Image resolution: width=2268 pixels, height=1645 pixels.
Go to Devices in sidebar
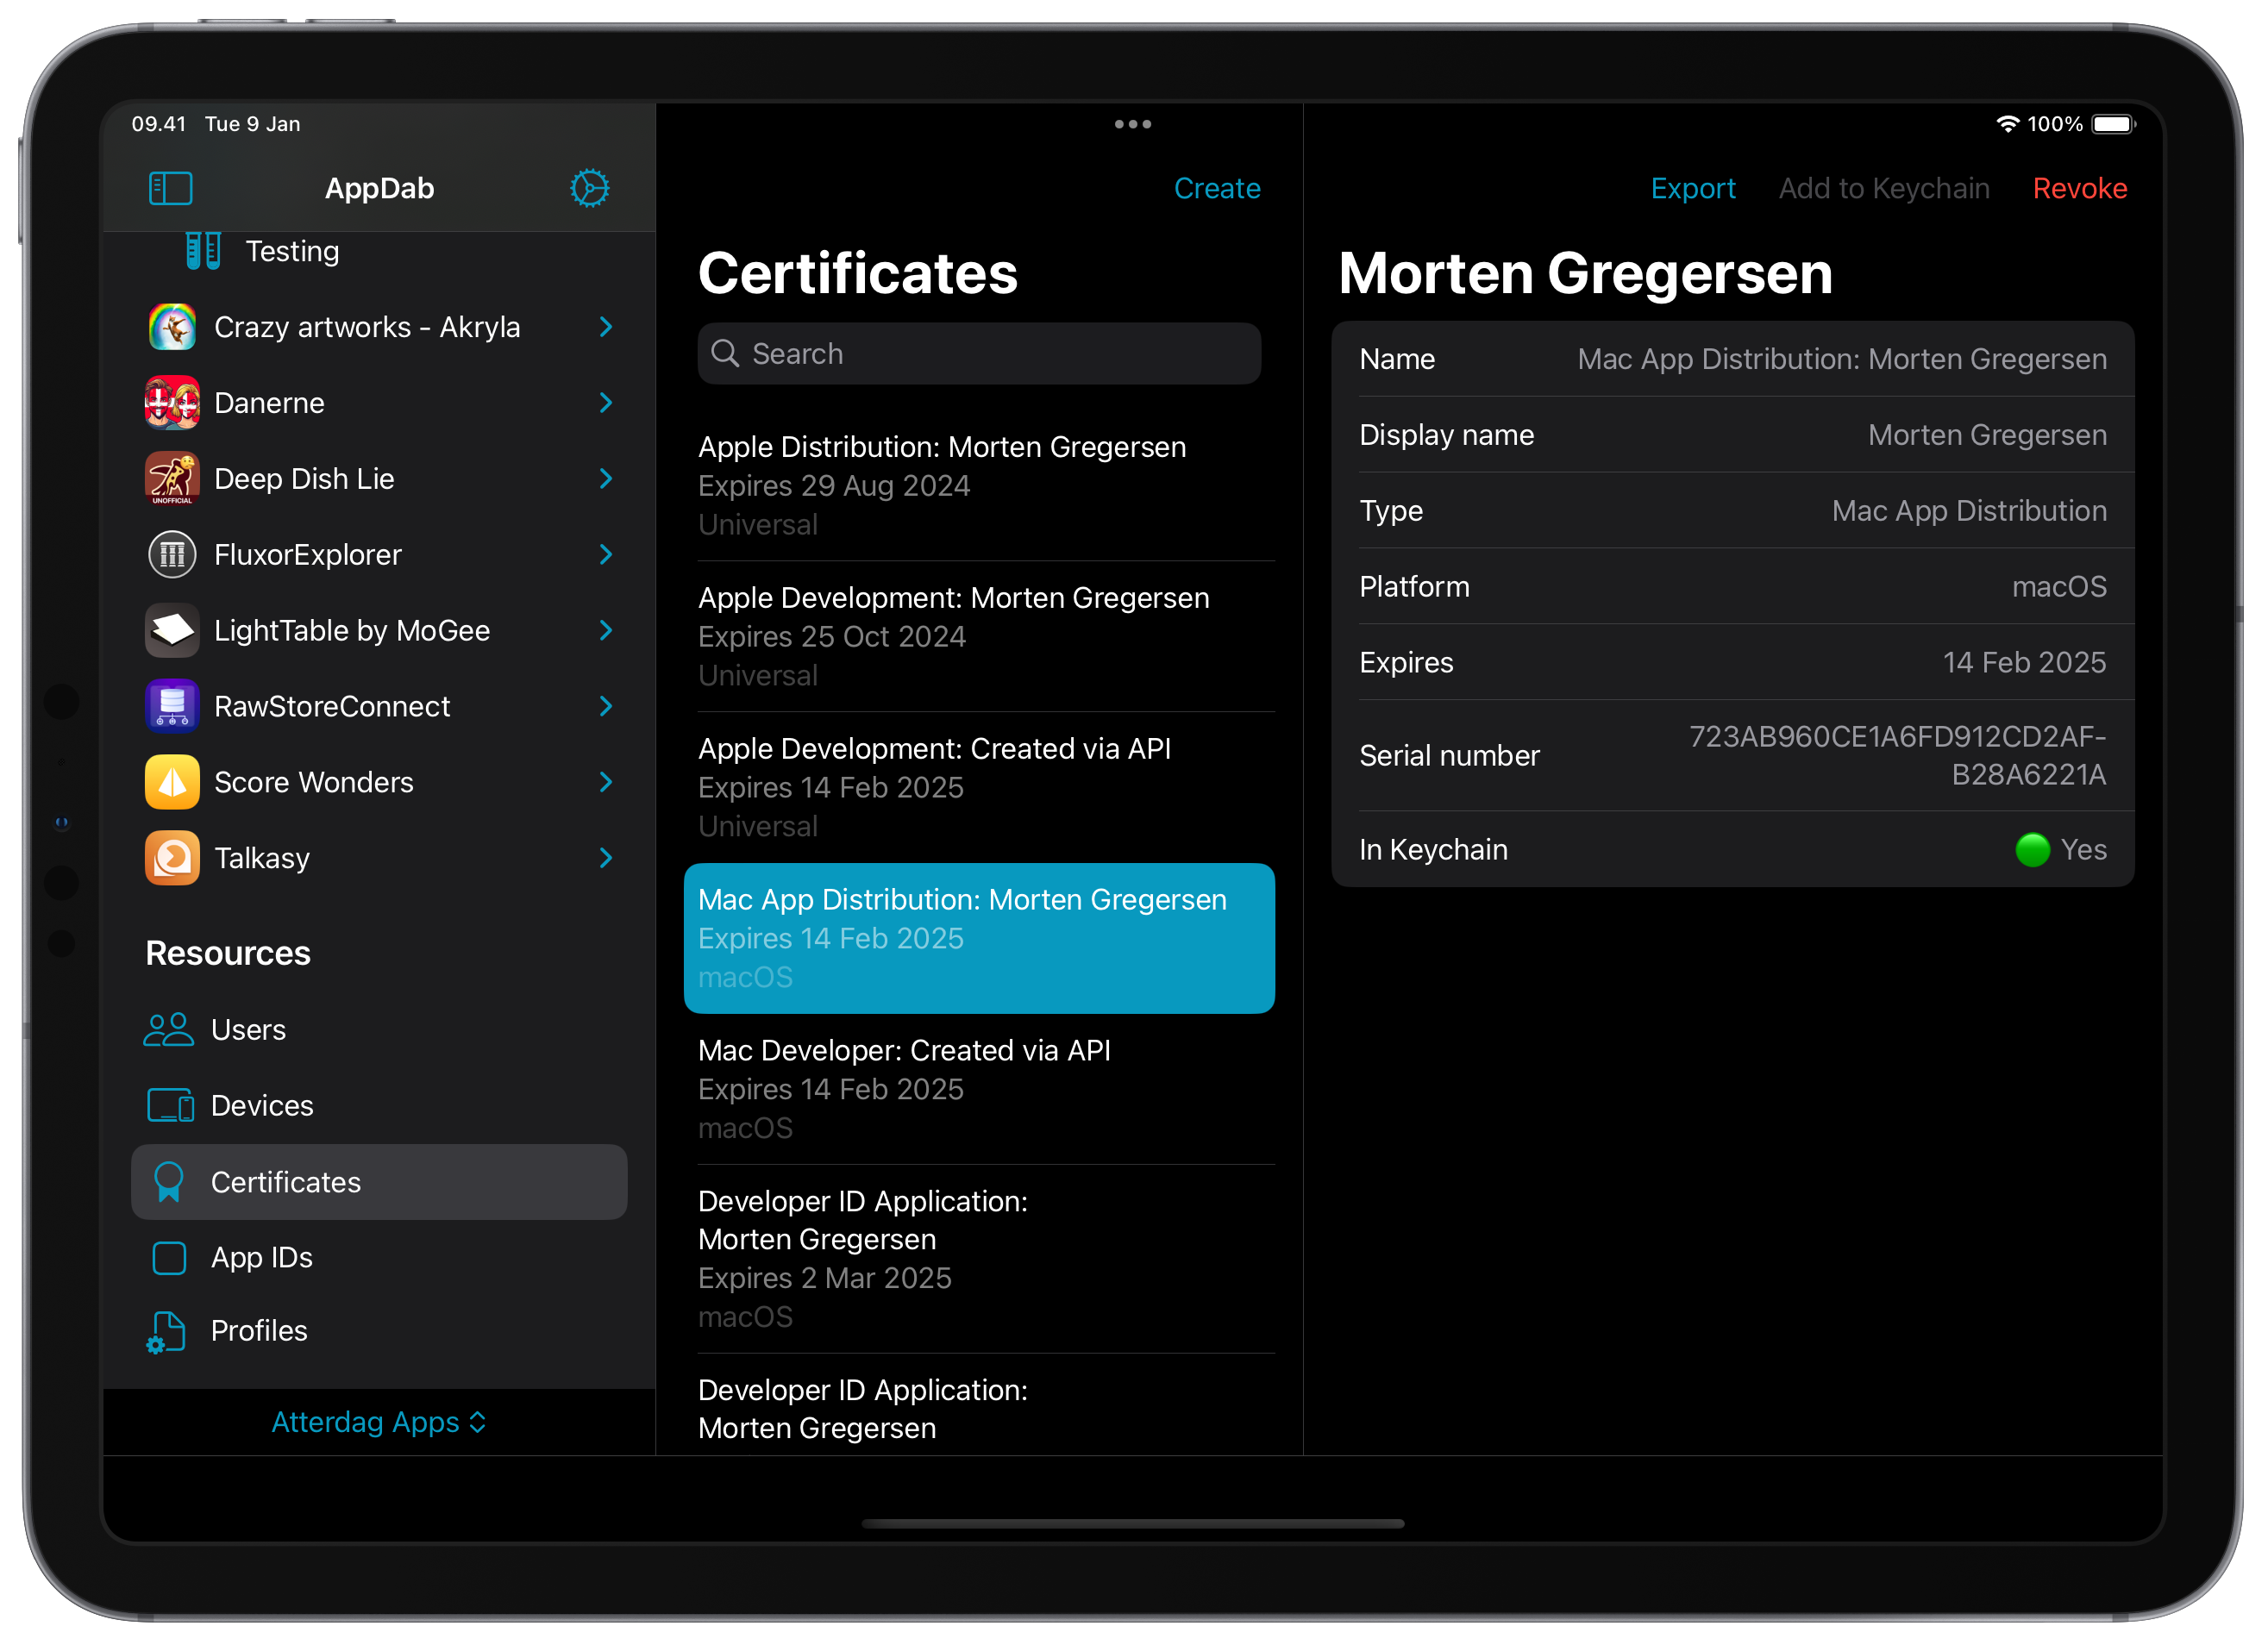[x=261, y=1105]
